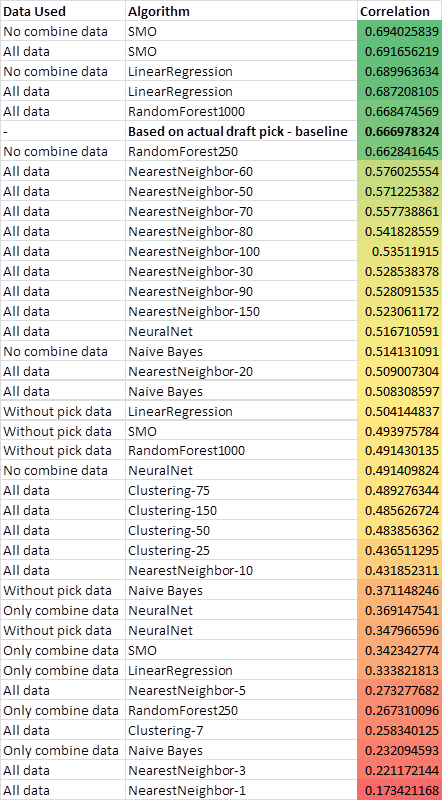Click correlation value 0.369147541
443x801 pixels.
tap(400, 611)
